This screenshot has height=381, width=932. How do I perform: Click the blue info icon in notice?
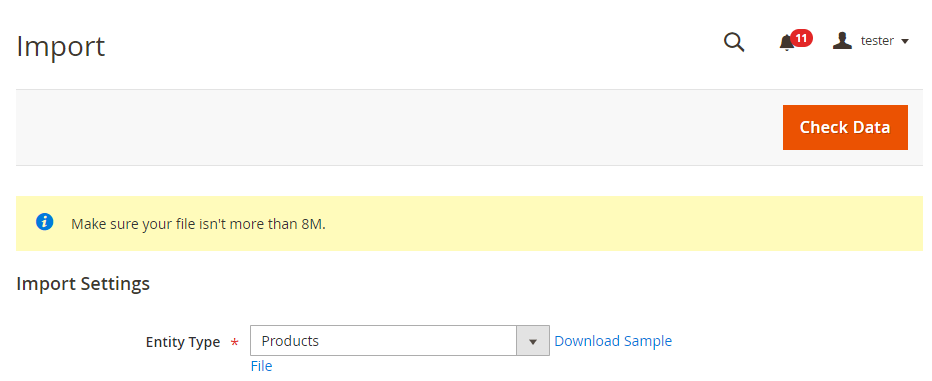click(45, 222)
